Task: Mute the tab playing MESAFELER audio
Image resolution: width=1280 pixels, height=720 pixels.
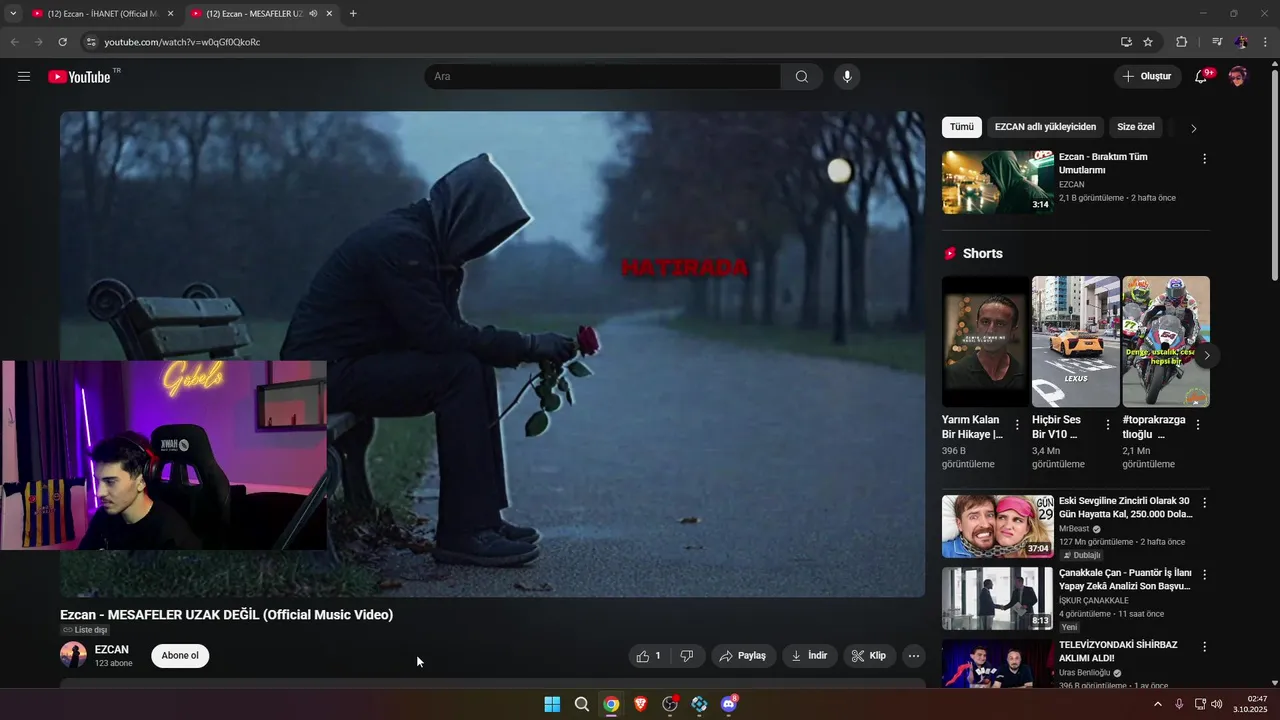Action: click(313, 14)
